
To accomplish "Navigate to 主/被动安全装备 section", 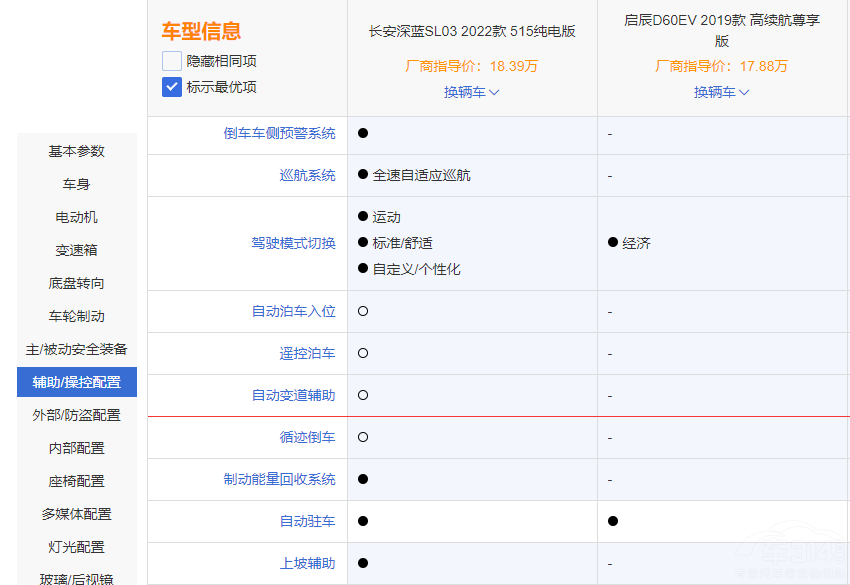I will tap(77, 349).
